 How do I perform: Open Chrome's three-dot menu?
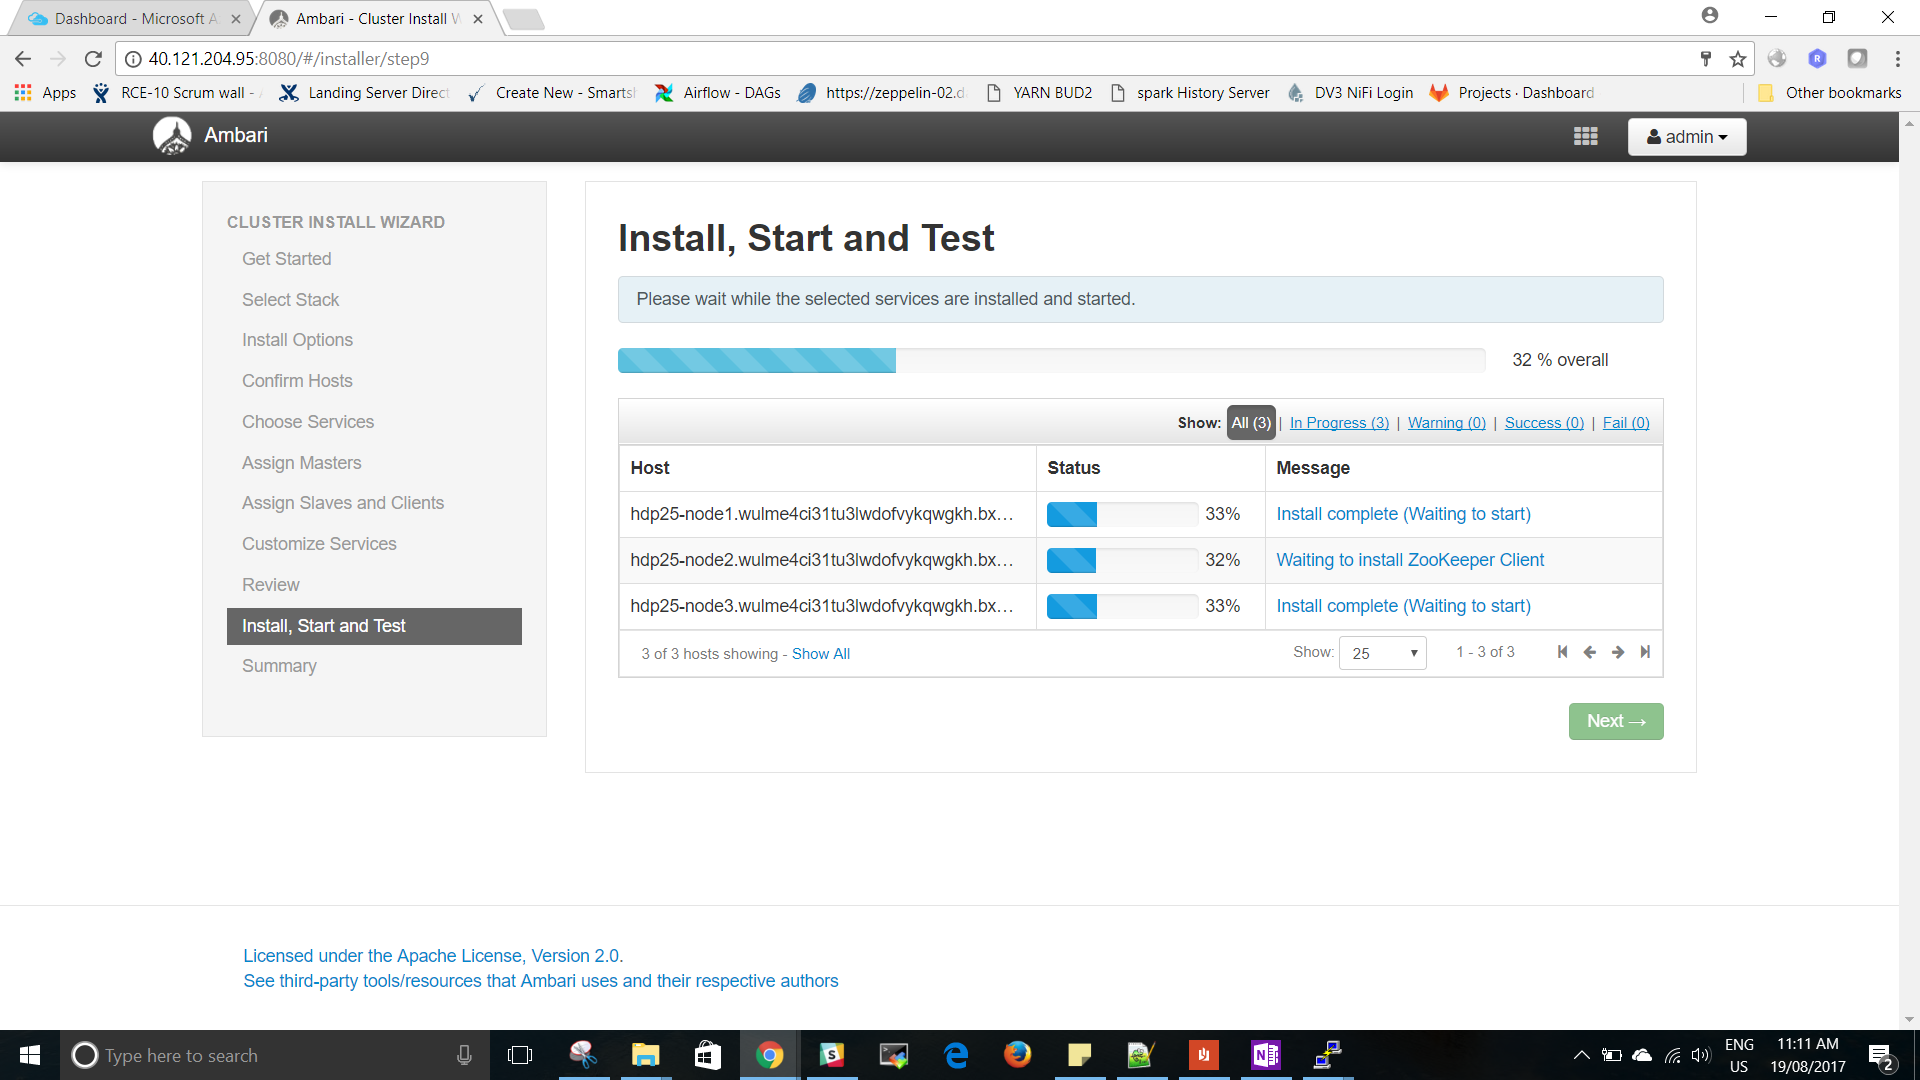click(1898, 59)
